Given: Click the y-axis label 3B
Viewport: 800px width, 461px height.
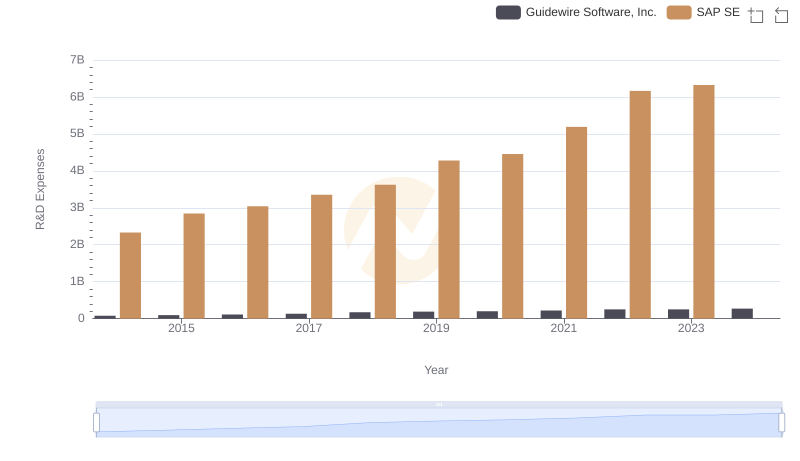Looking at the screenshot, I should [x=77, y=208].
